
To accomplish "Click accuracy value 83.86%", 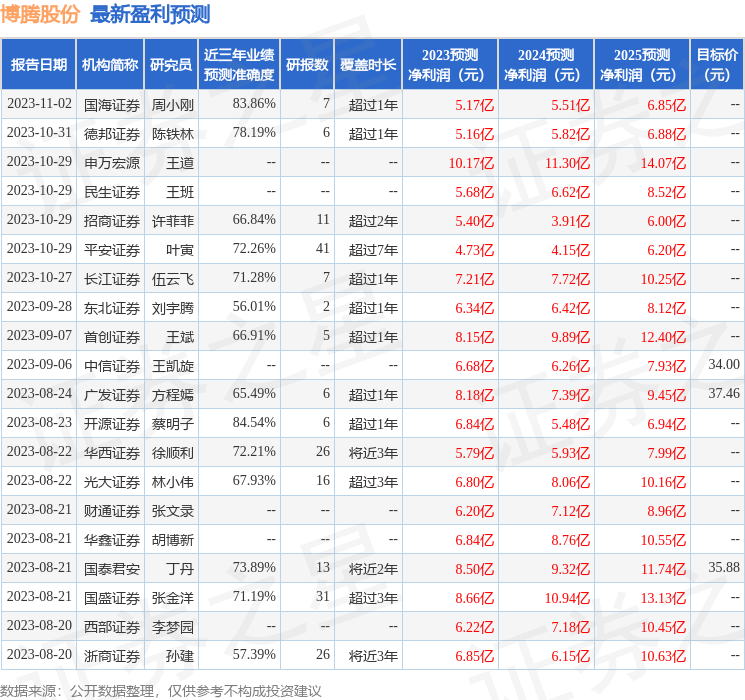I will [x=254, y=104].
